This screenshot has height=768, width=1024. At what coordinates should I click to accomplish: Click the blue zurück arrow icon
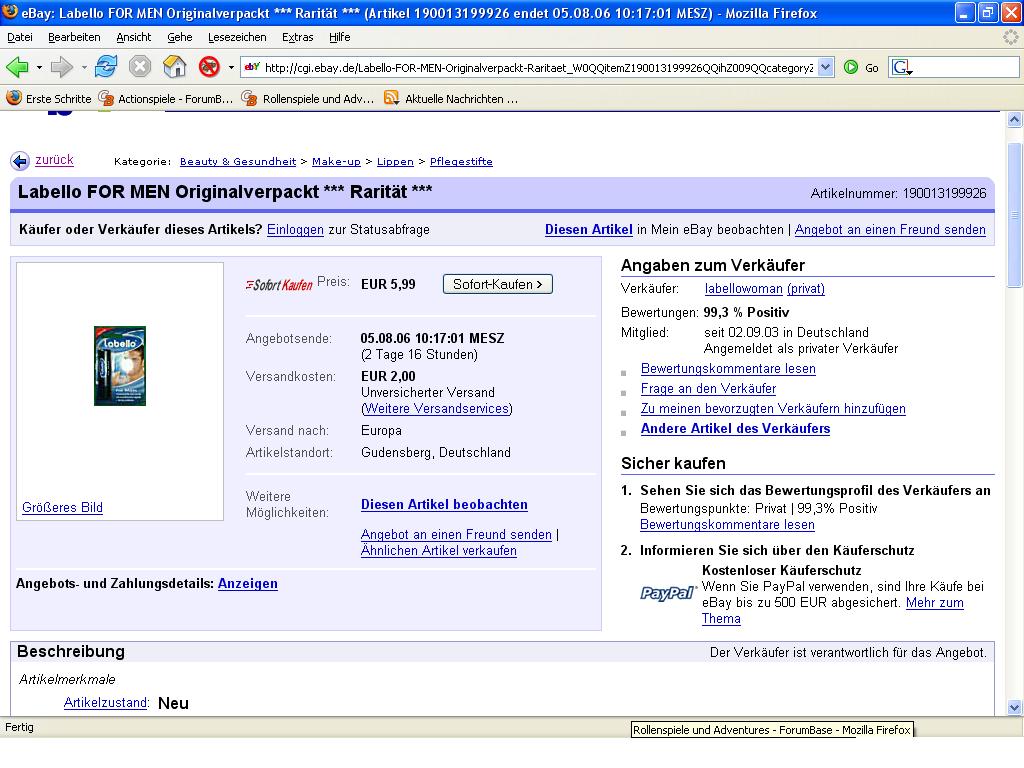point(20,161)
